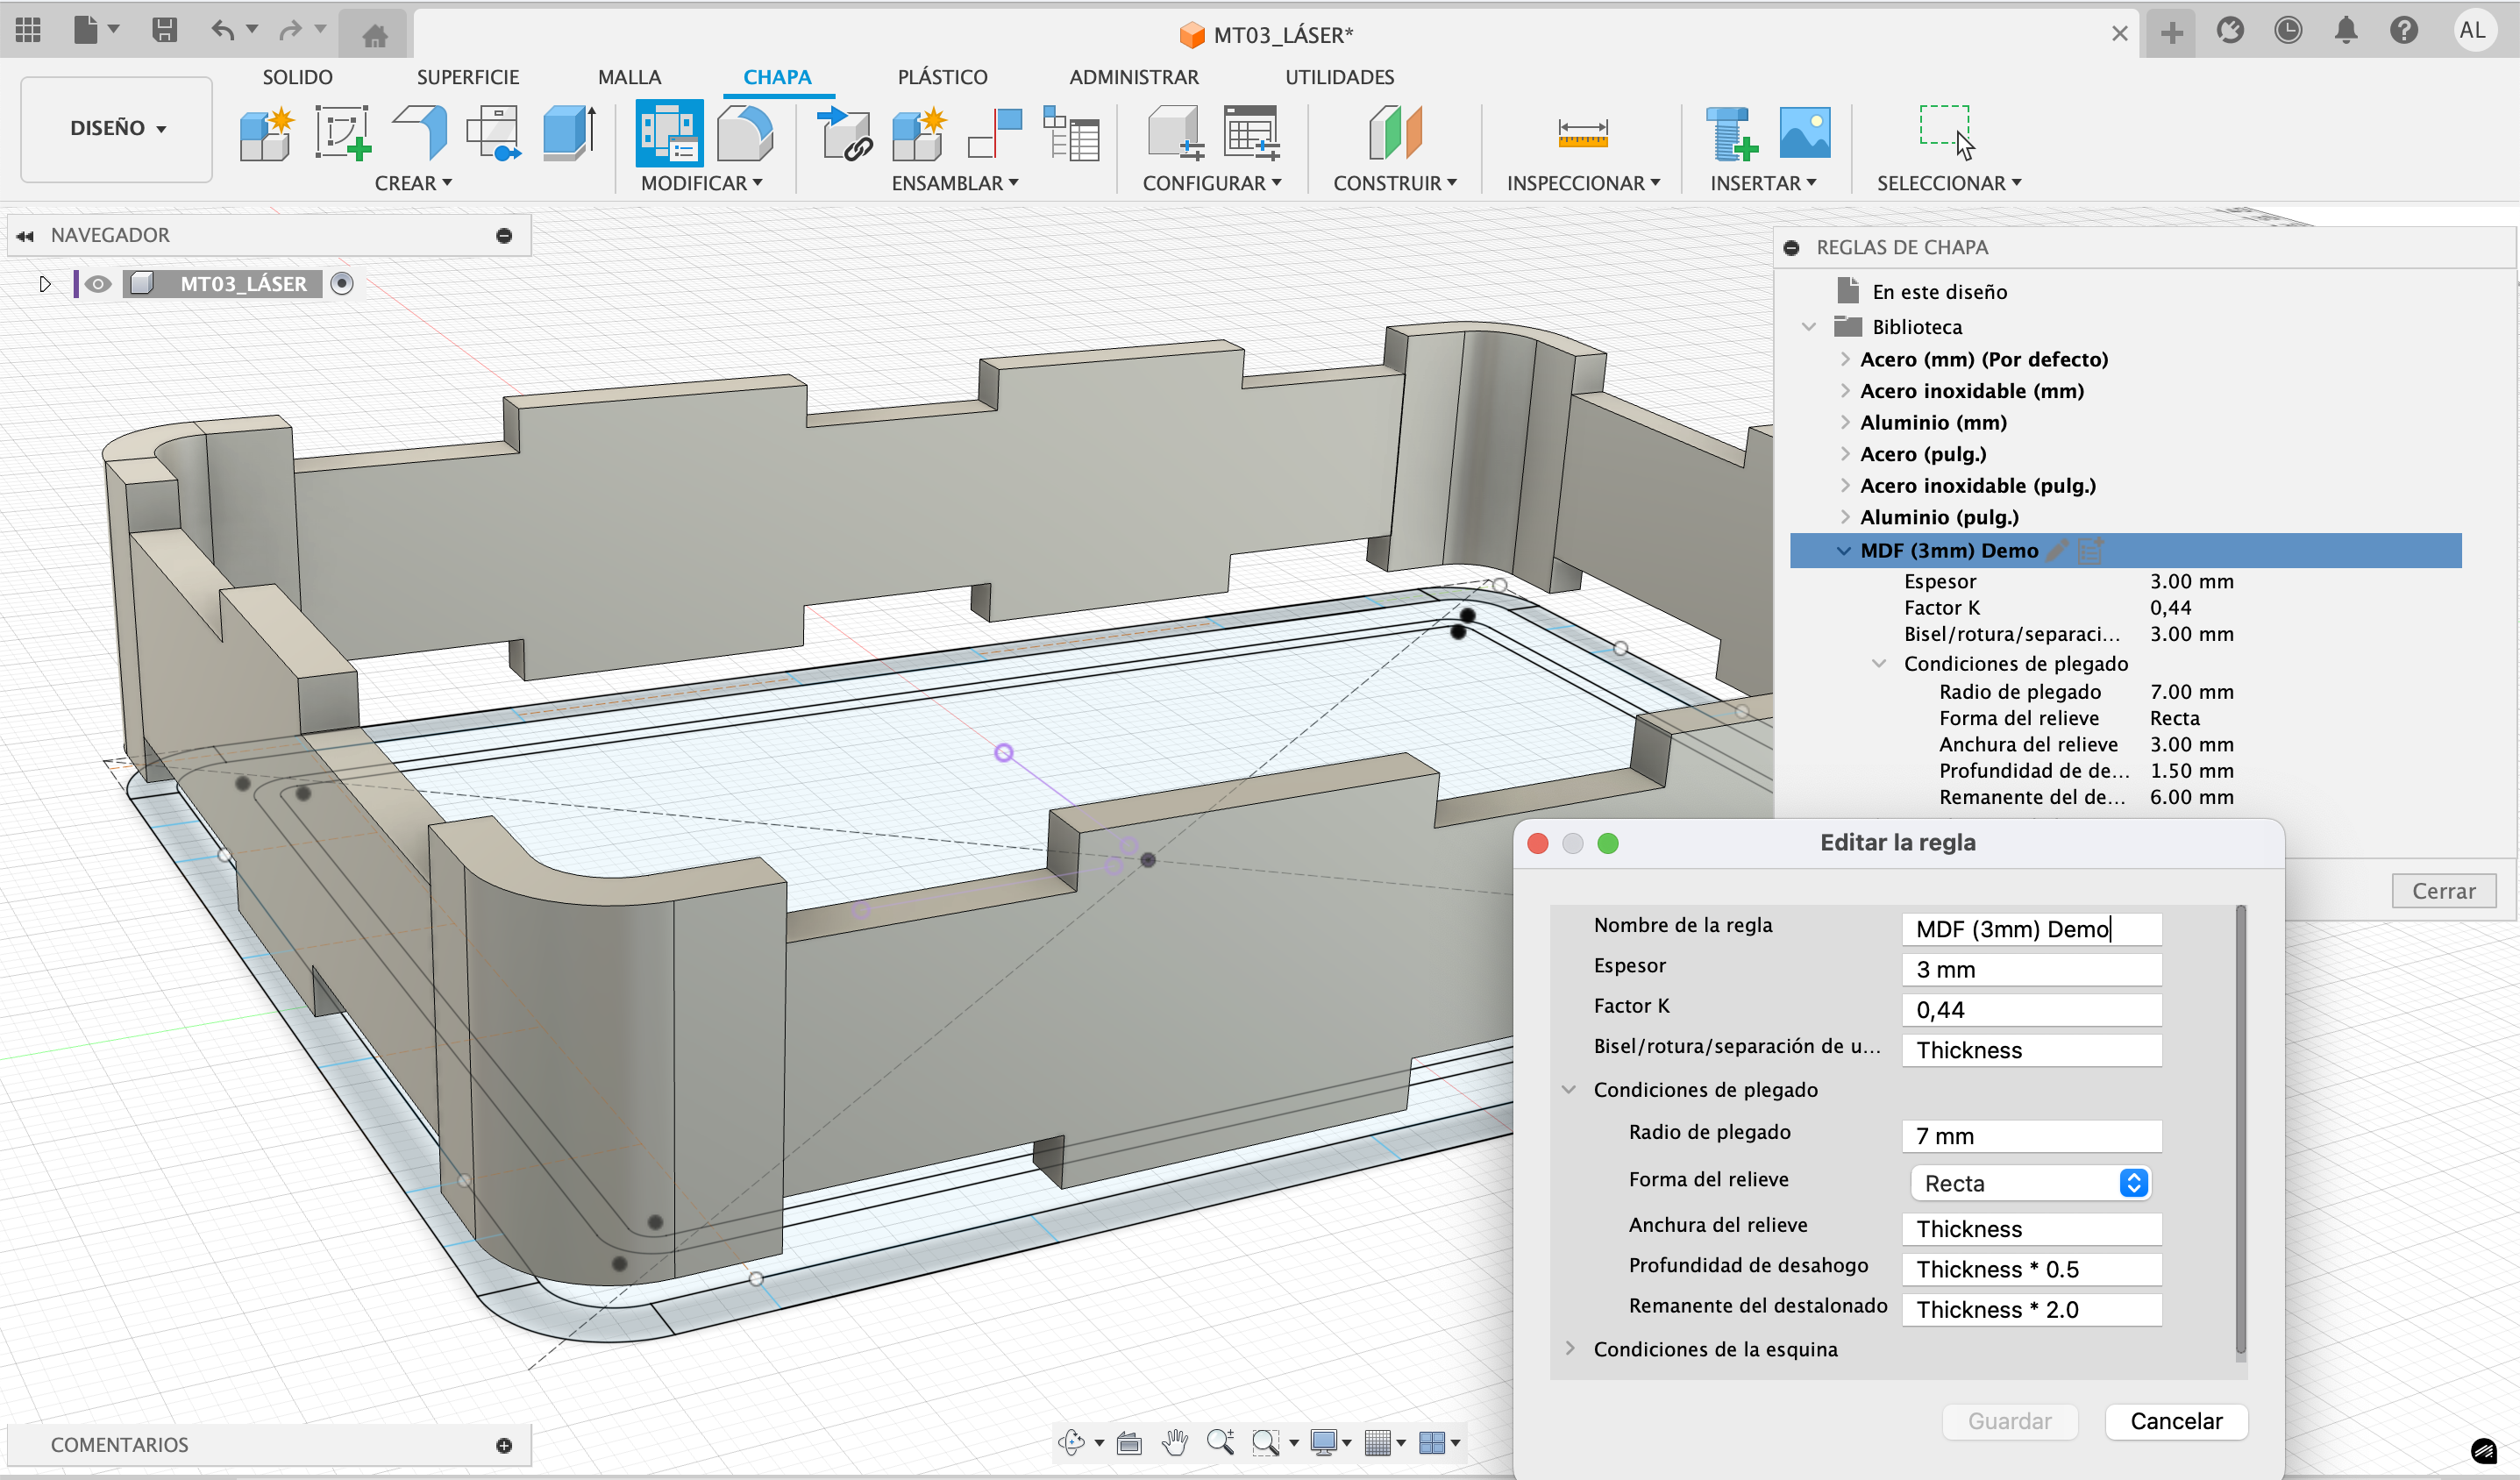Image resolution: width=2520 pixels, height=1480 pixels.
Task: Switch to the SUPERFICIE tab
Action: 467,77
